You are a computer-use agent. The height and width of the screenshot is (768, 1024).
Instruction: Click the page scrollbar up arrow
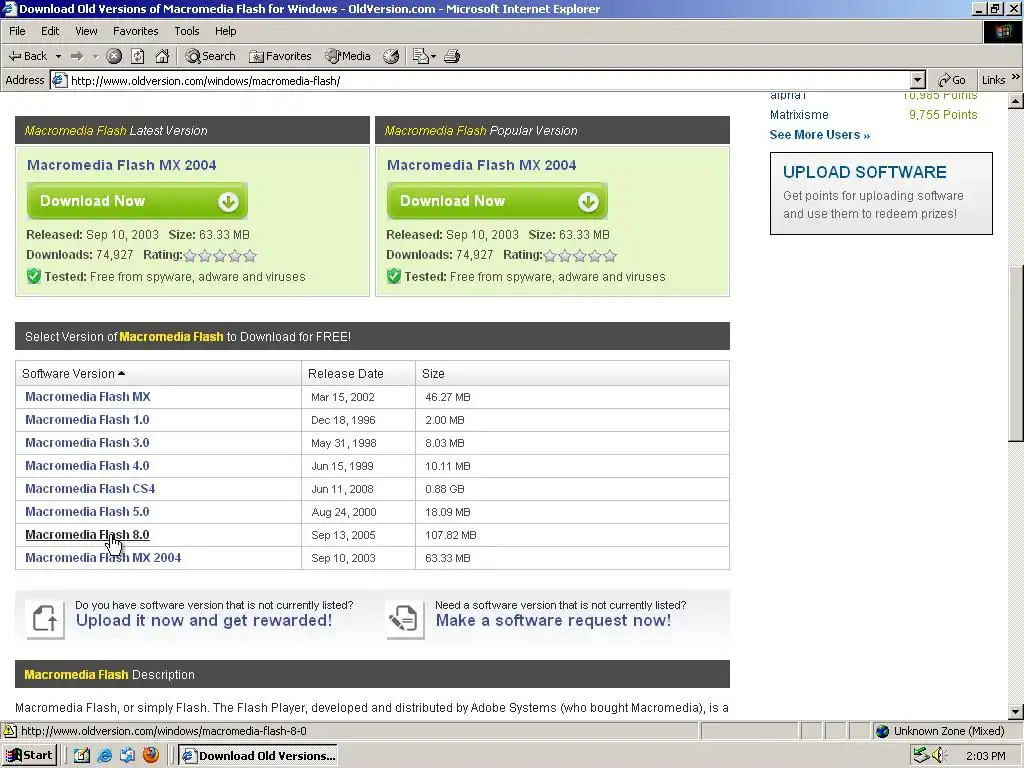coord(1016,101)
